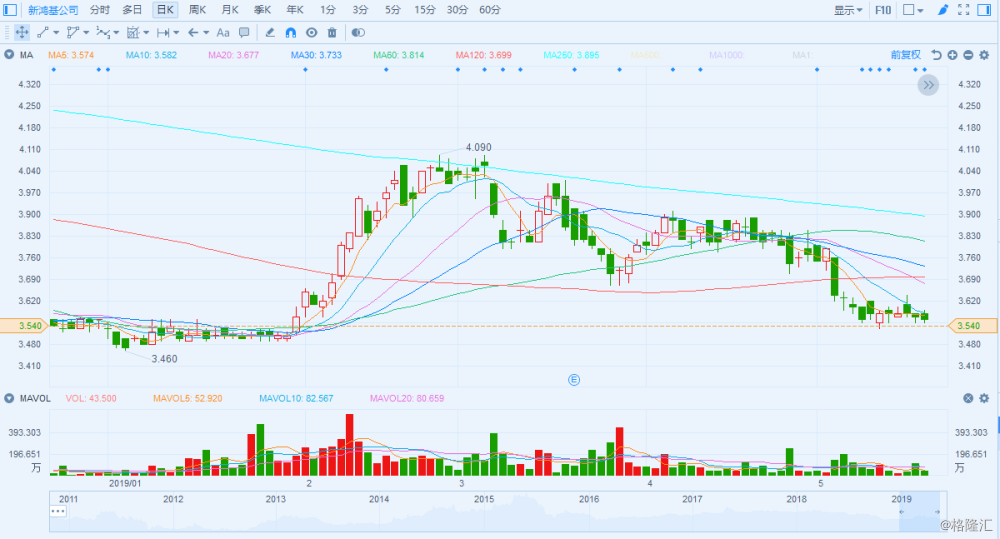1000x539 pixels.
Task: Select the range measurement tool
Action: (x=163, y=33)
